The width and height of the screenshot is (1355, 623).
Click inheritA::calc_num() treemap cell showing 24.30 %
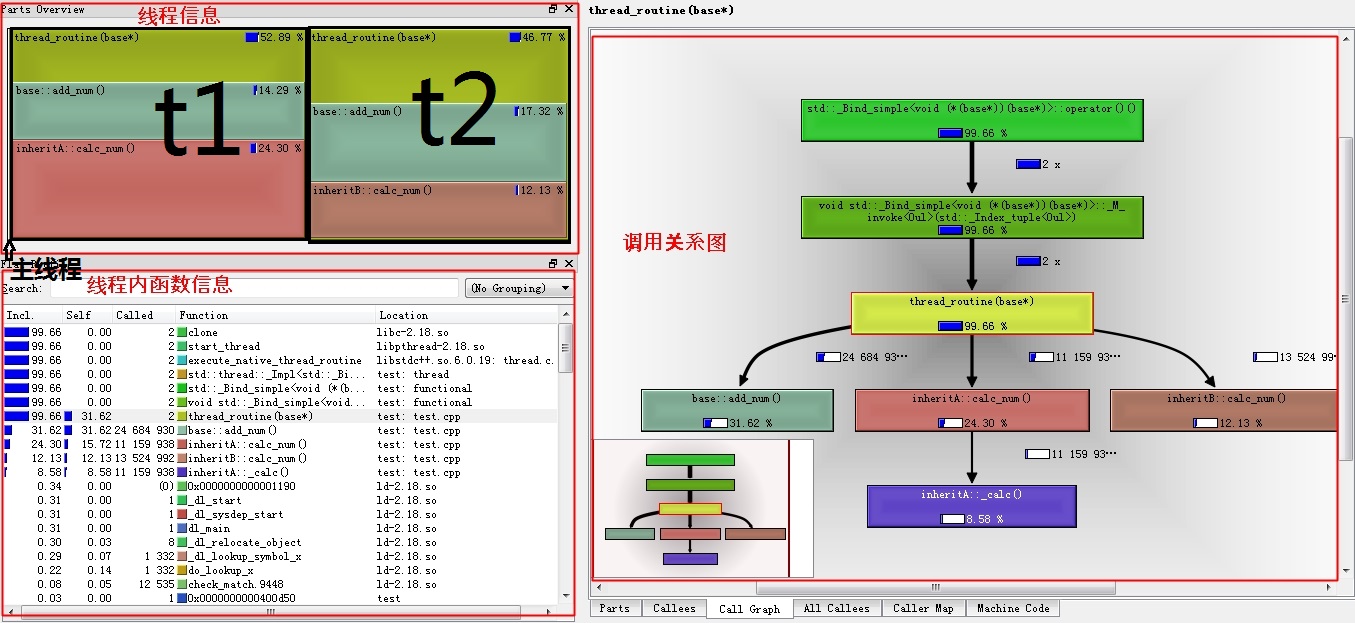(x=158, y=189)
